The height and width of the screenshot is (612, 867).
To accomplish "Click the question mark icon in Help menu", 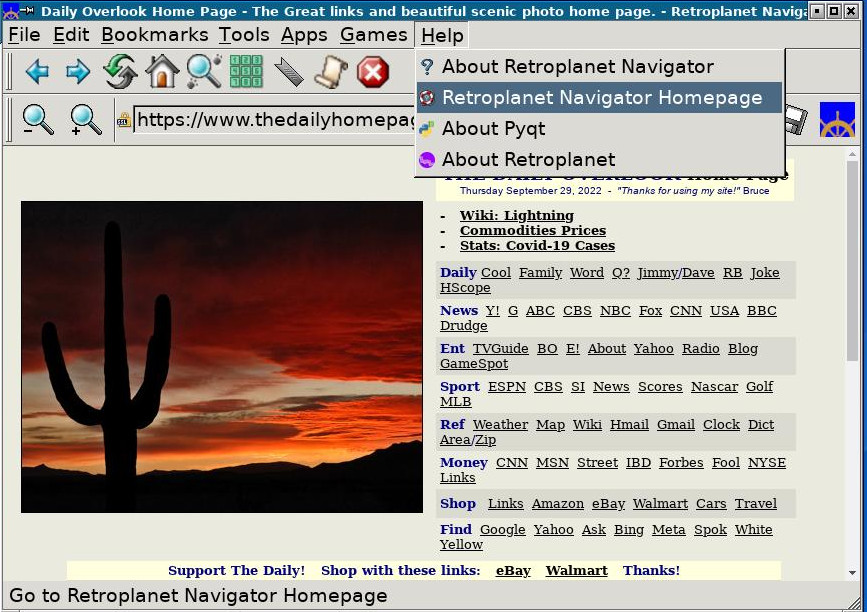I will point(426,67).
